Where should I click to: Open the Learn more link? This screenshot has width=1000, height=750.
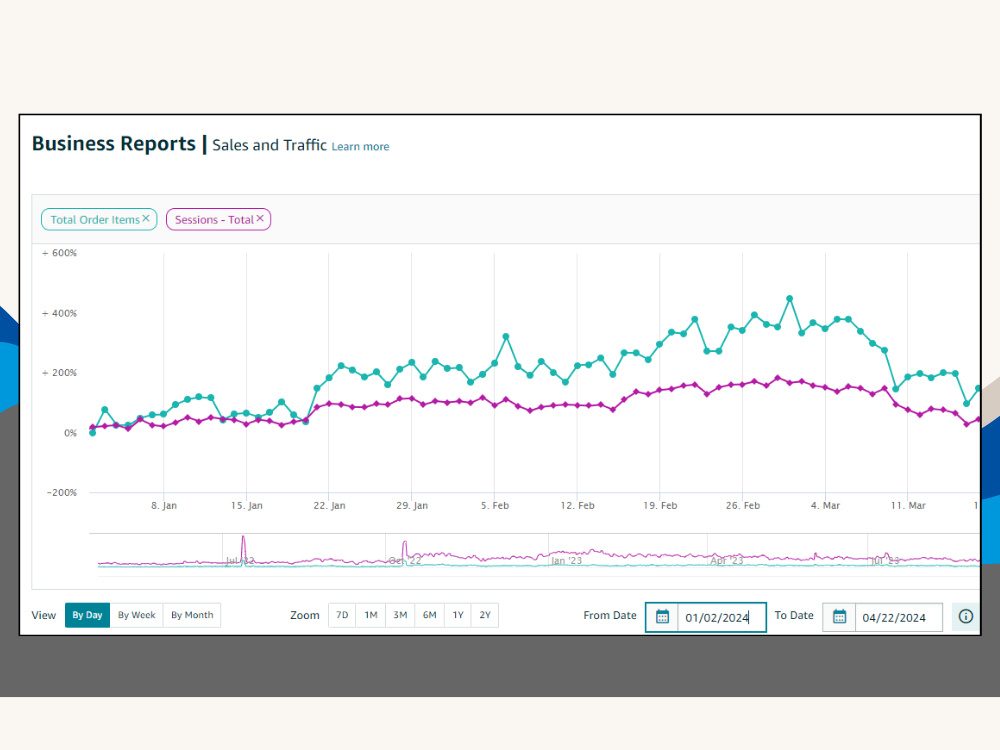(360, 147)
